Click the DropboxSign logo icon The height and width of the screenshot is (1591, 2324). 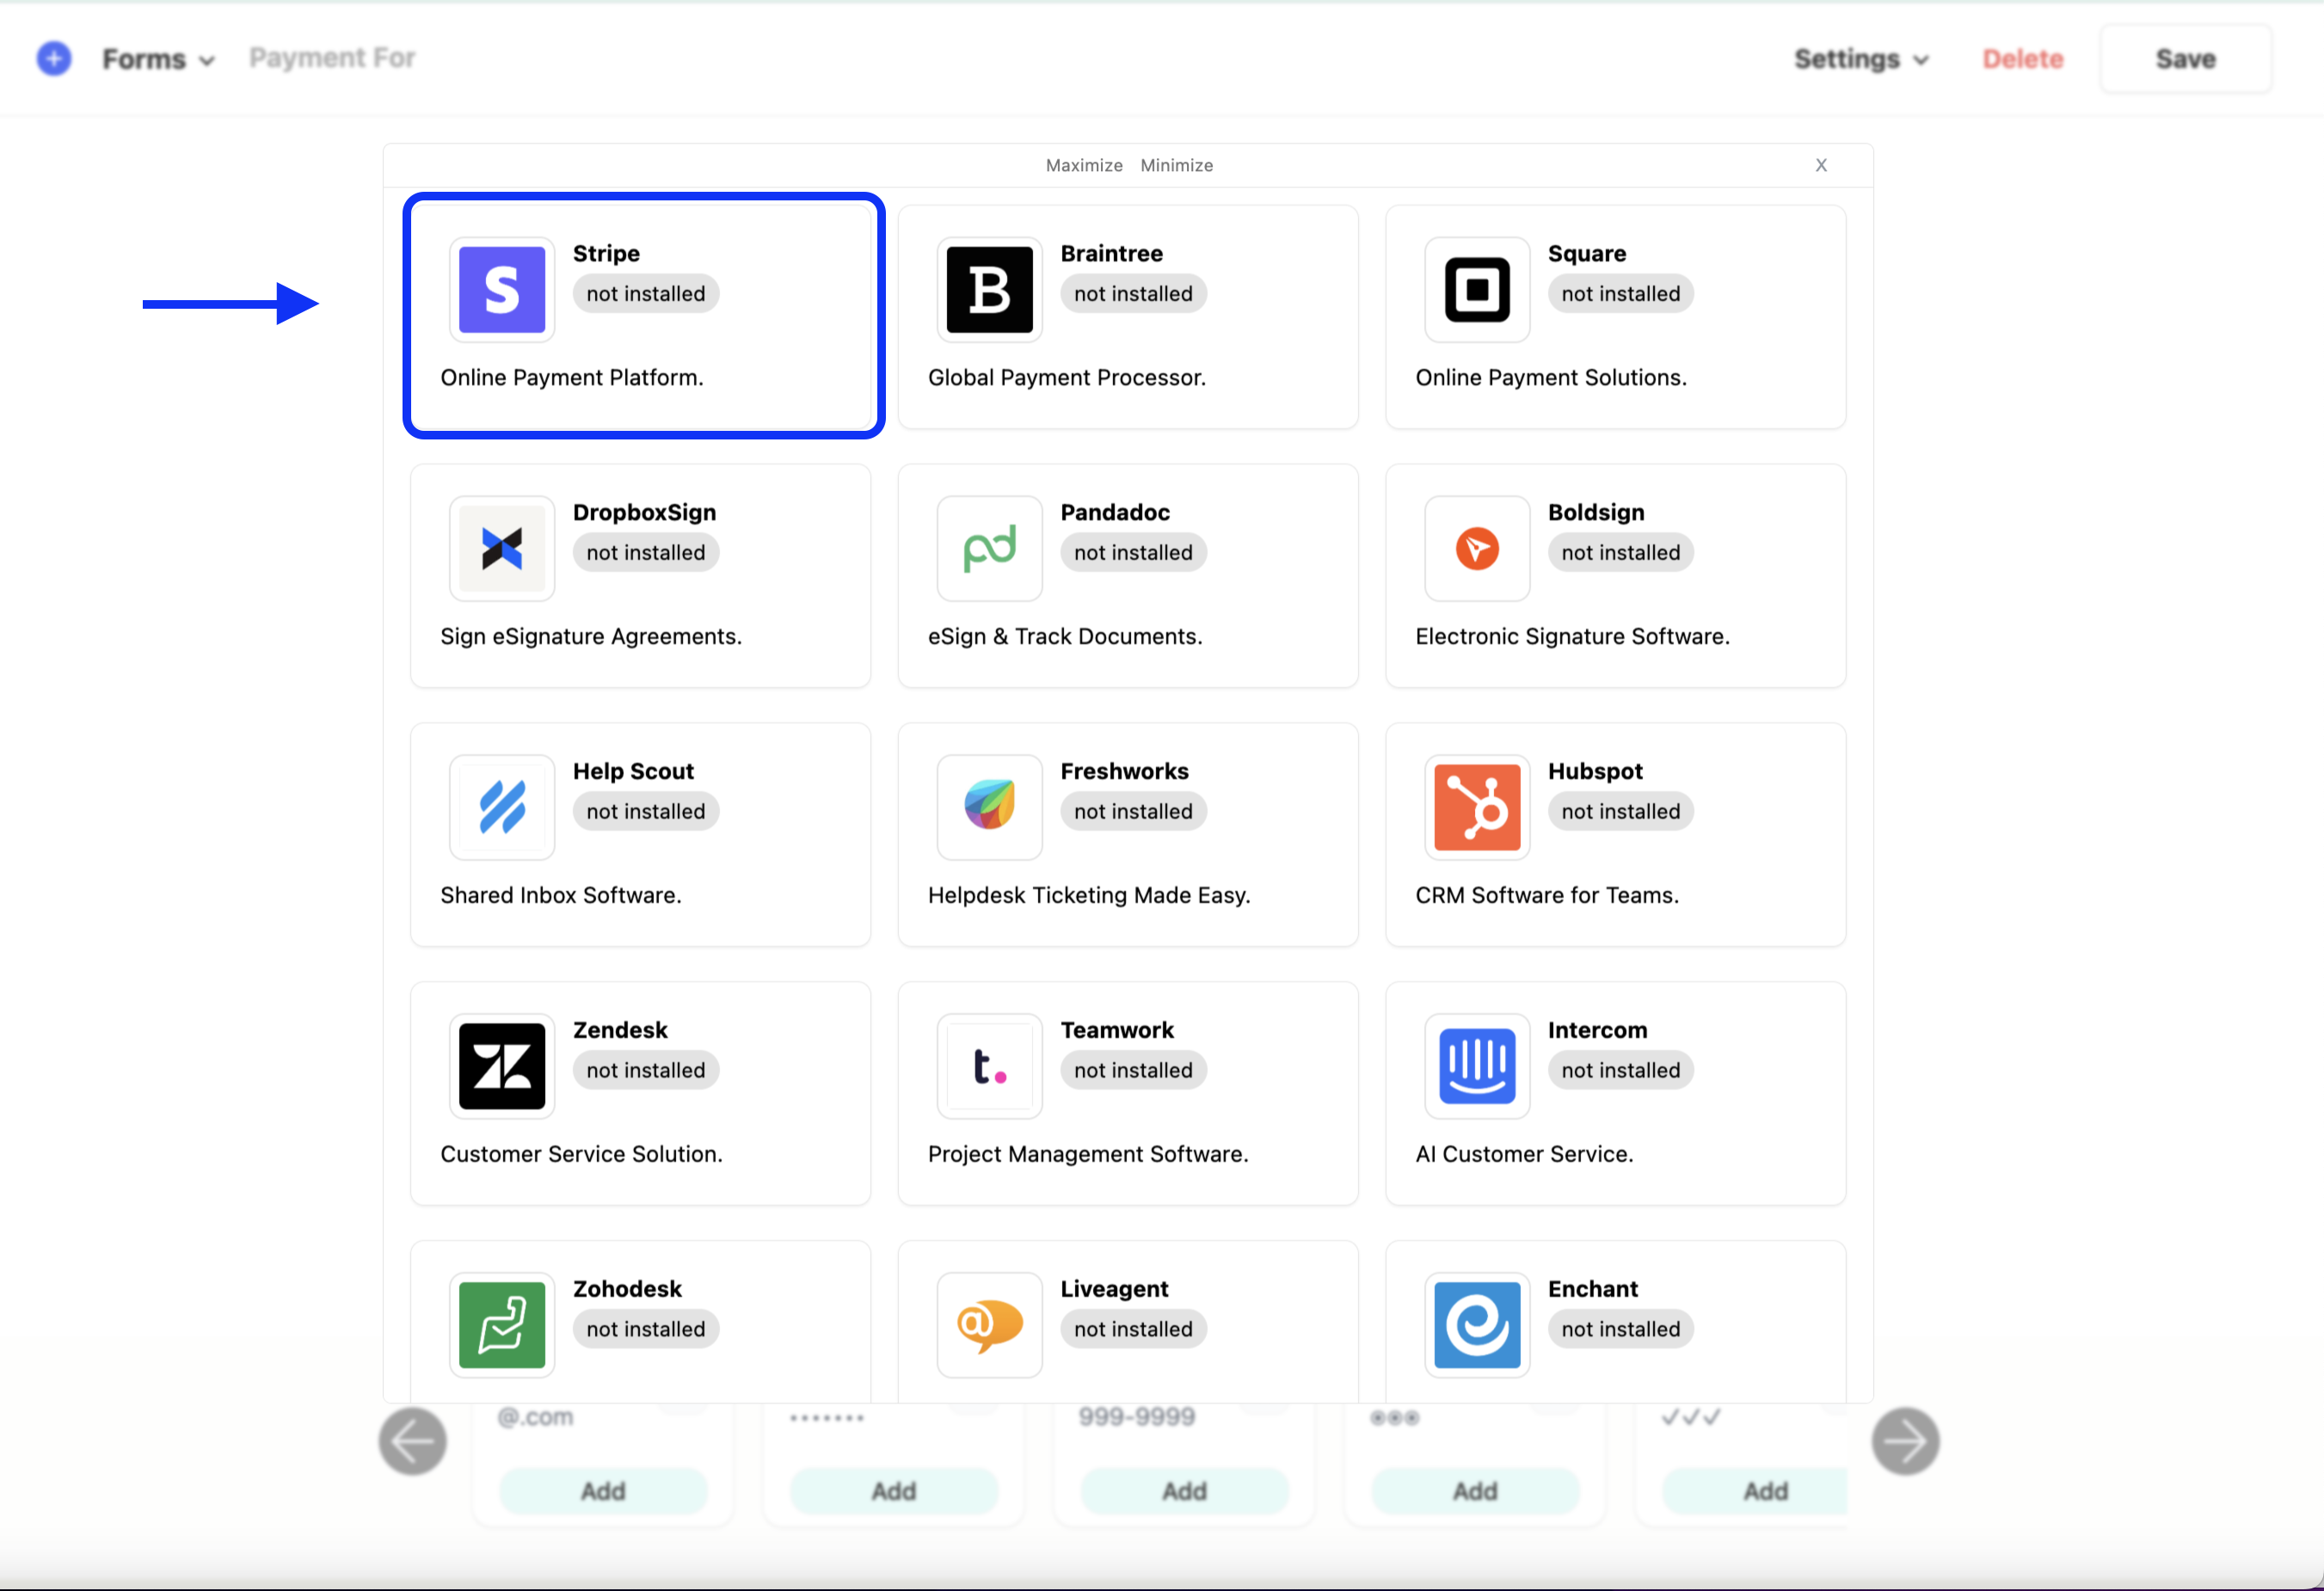pyautogui.click(x=502, y=548)
